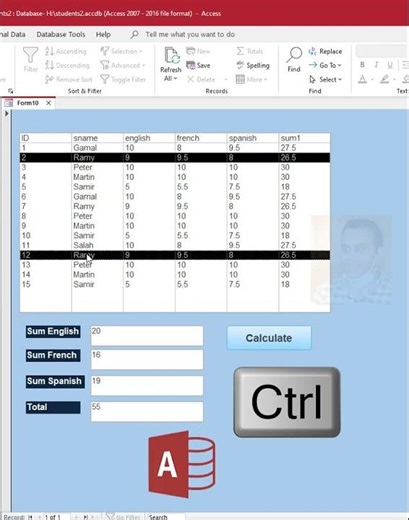Click the Tell me what you want to do box

(x=190, y=34)
